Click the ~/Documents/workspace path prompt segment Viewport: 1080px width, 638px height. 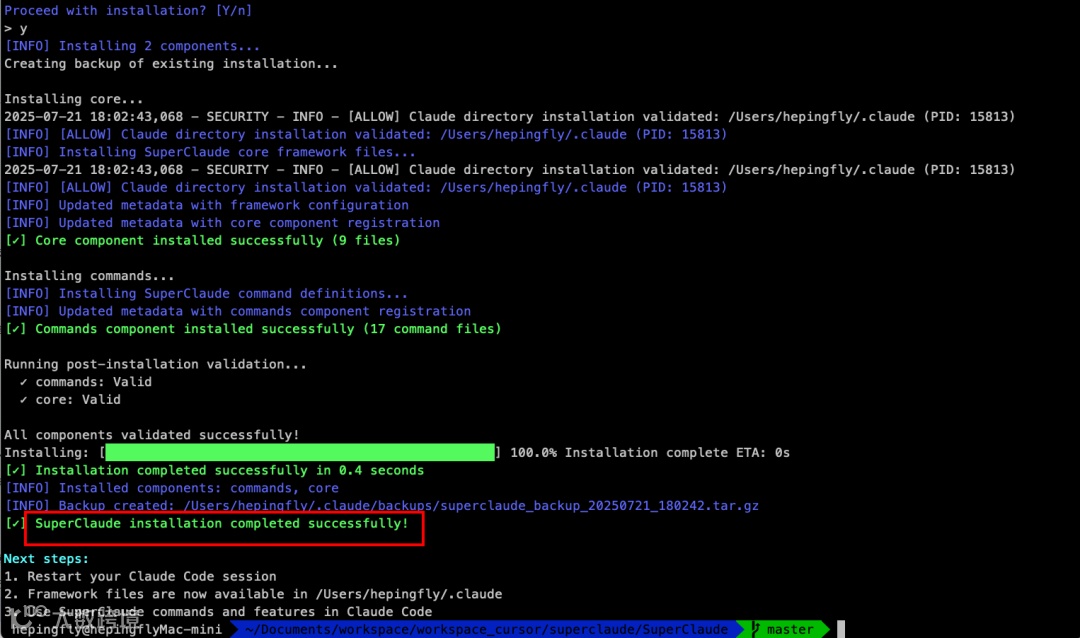coord(486,629)
